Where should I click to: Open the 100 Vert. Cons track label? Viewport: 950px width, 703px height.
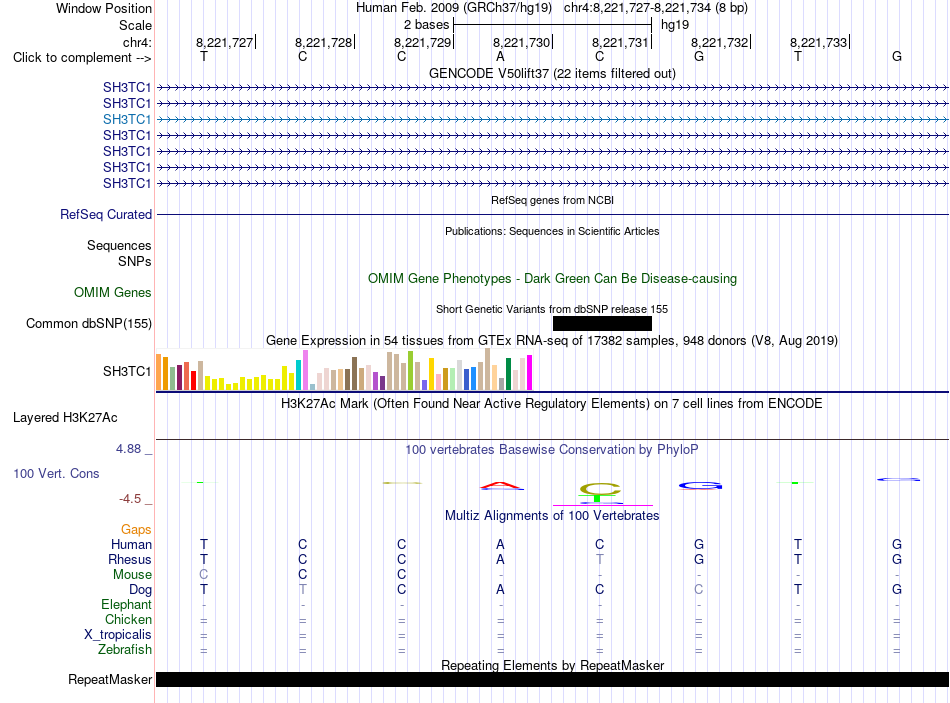56,473
